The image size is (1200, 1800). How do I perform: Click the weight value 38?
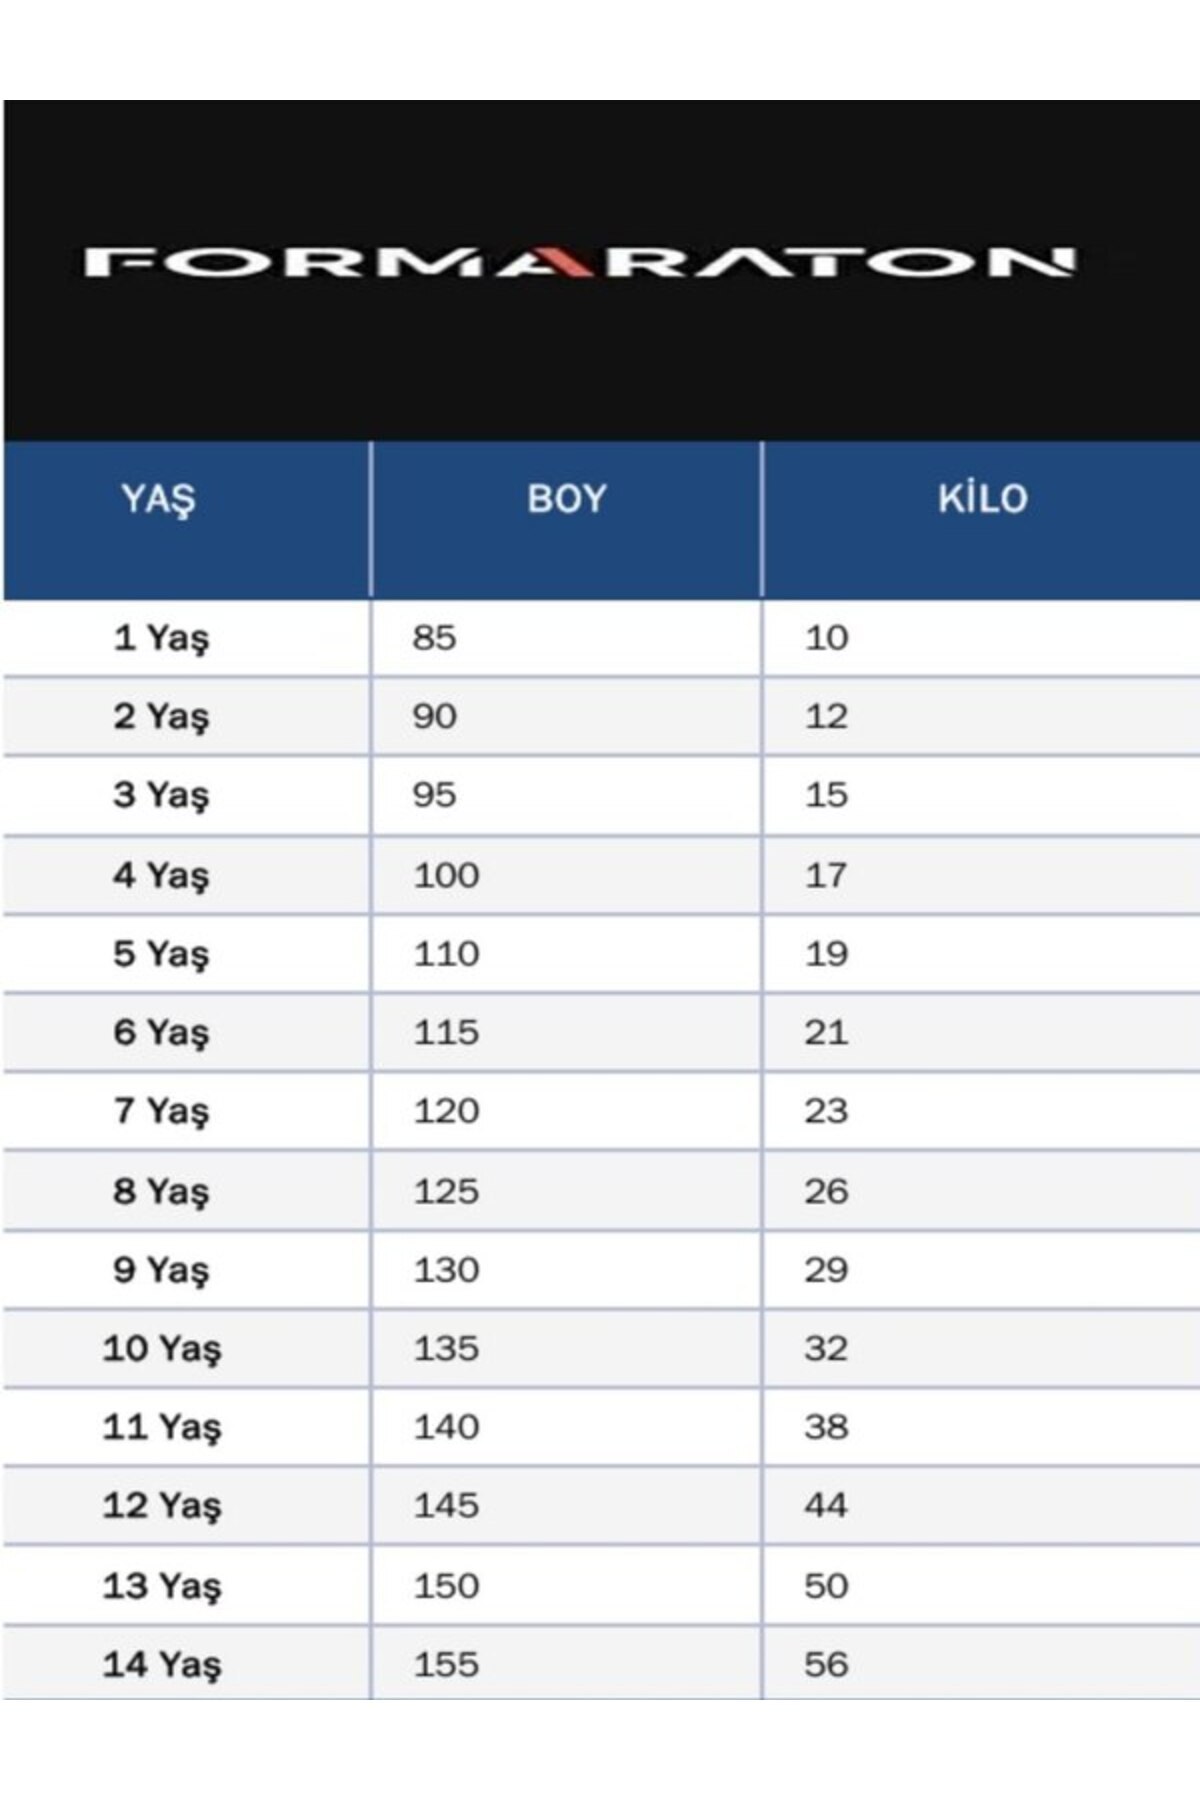coord(826,1427)
